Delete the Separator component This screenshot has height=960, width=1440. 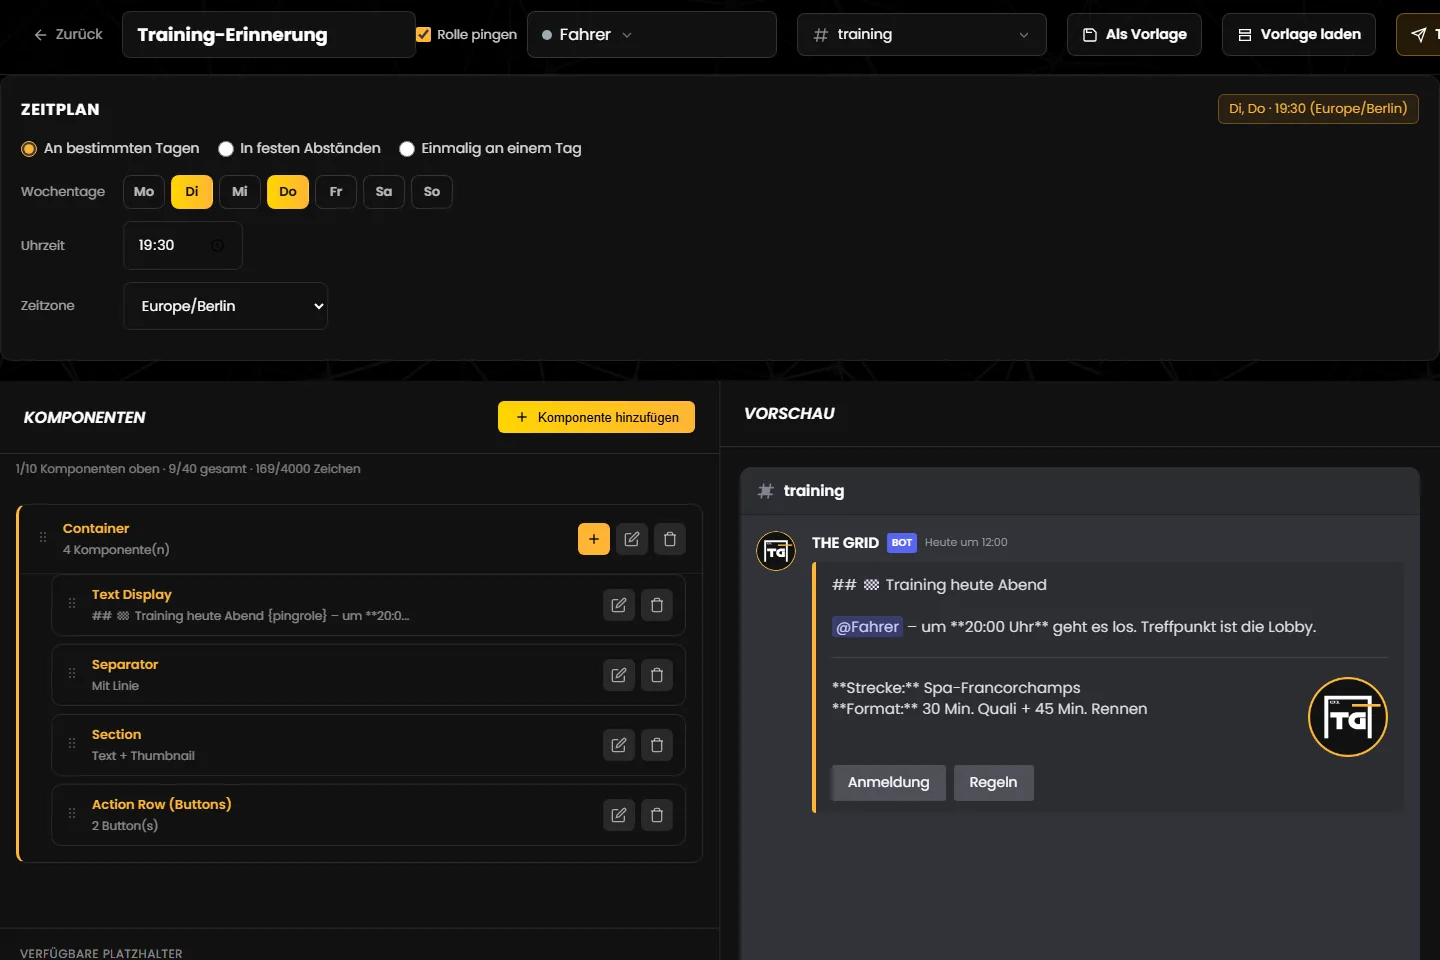click(657, 675)
